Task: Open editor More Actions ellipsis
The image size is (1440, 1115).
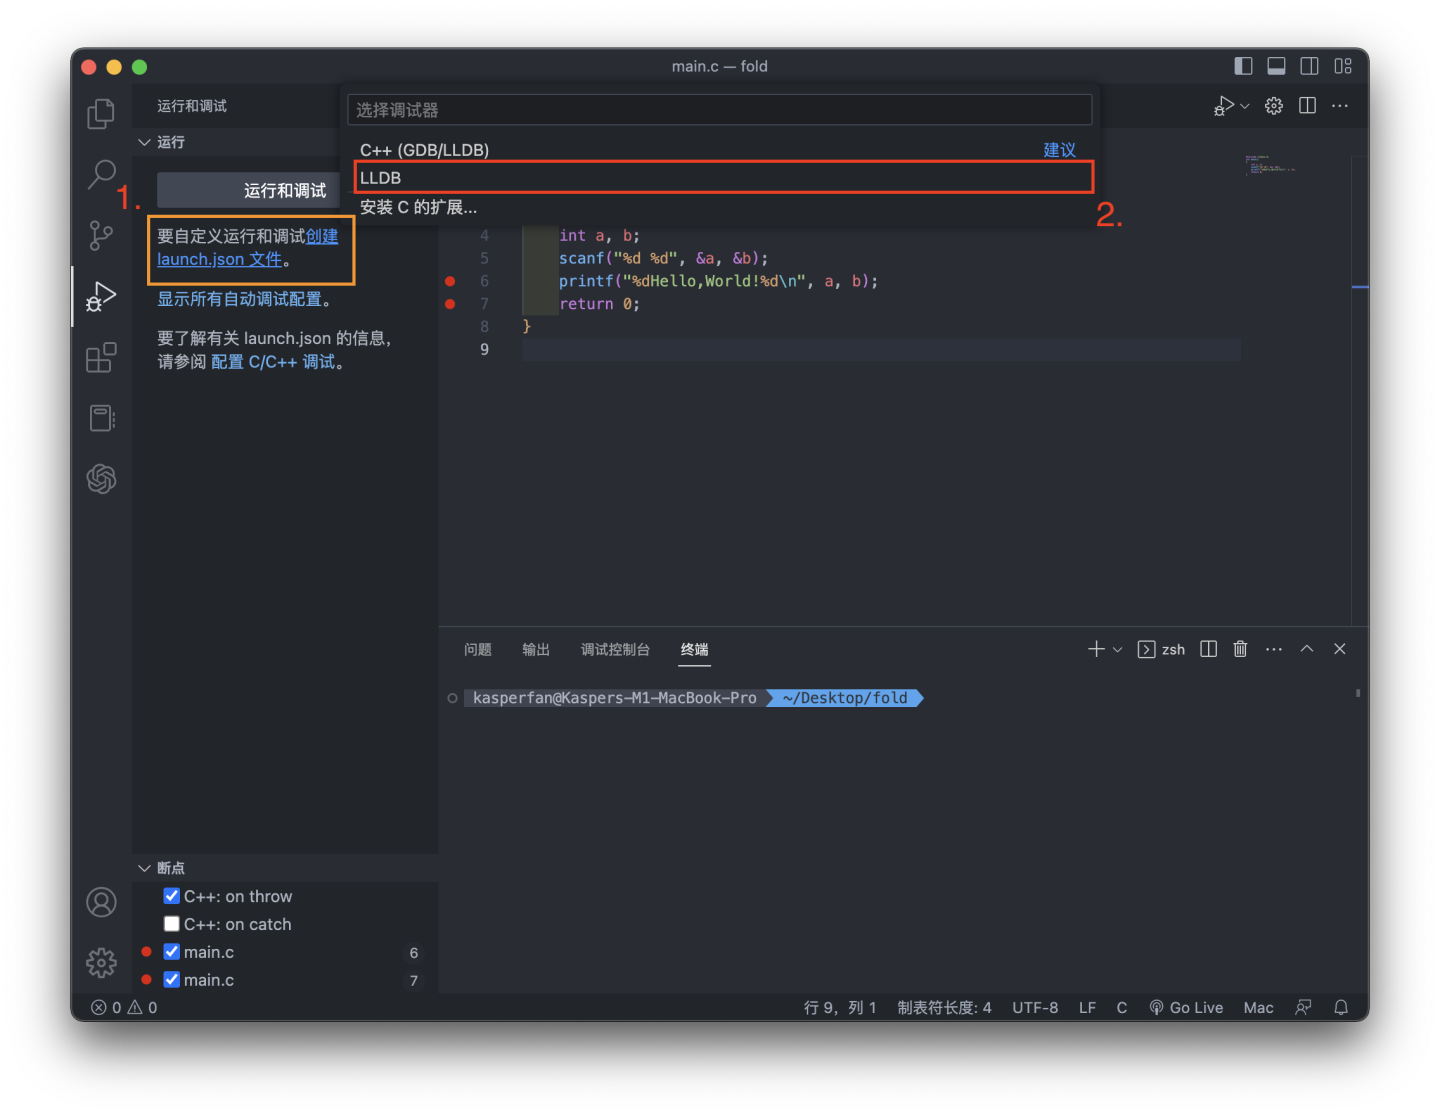Action: pos(1340,106)
